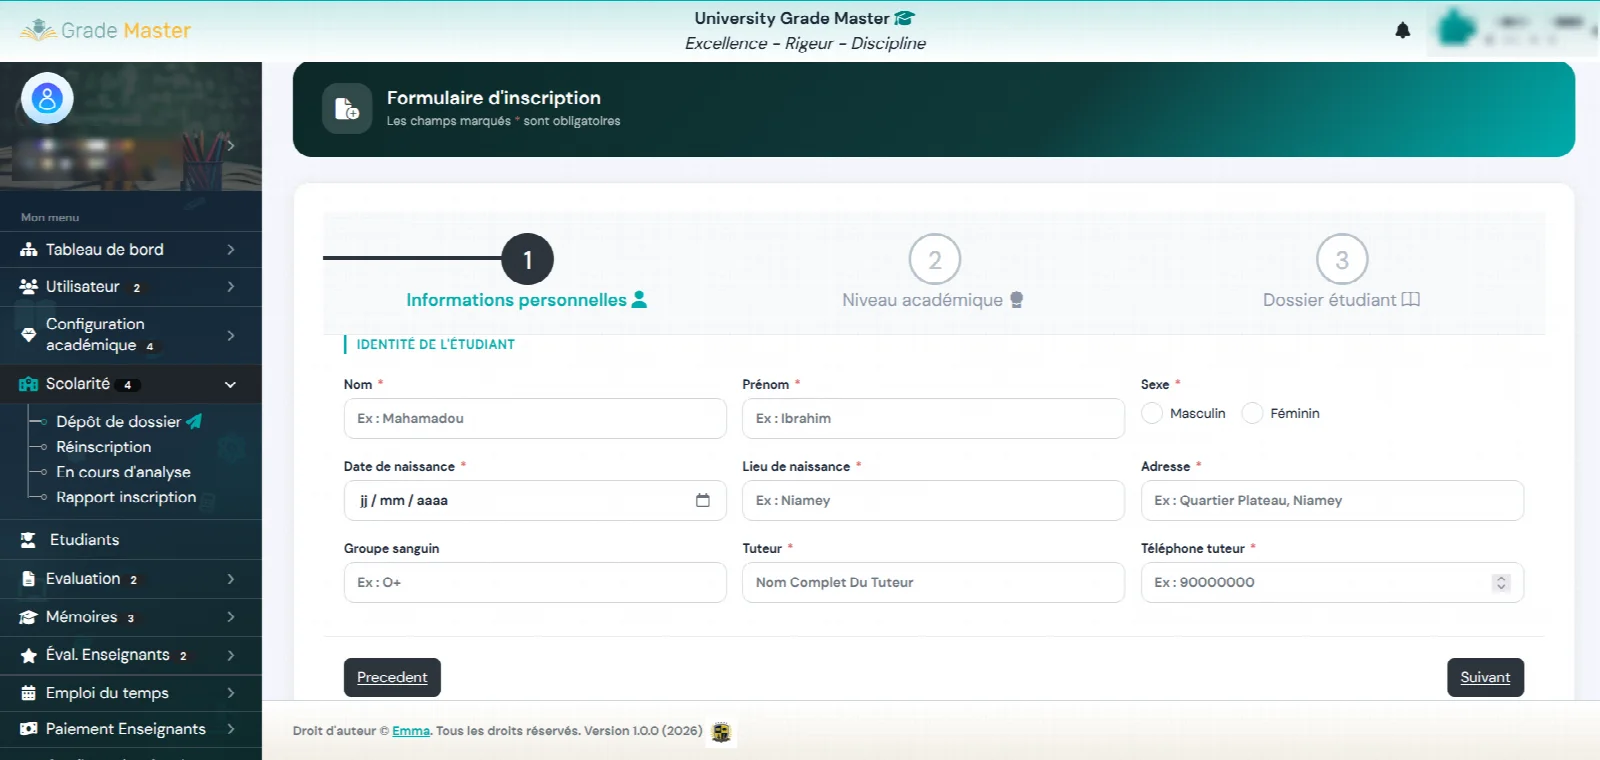Click the user avatar in sidebar
1600x760 pixels.
click(x=47, y=98)
